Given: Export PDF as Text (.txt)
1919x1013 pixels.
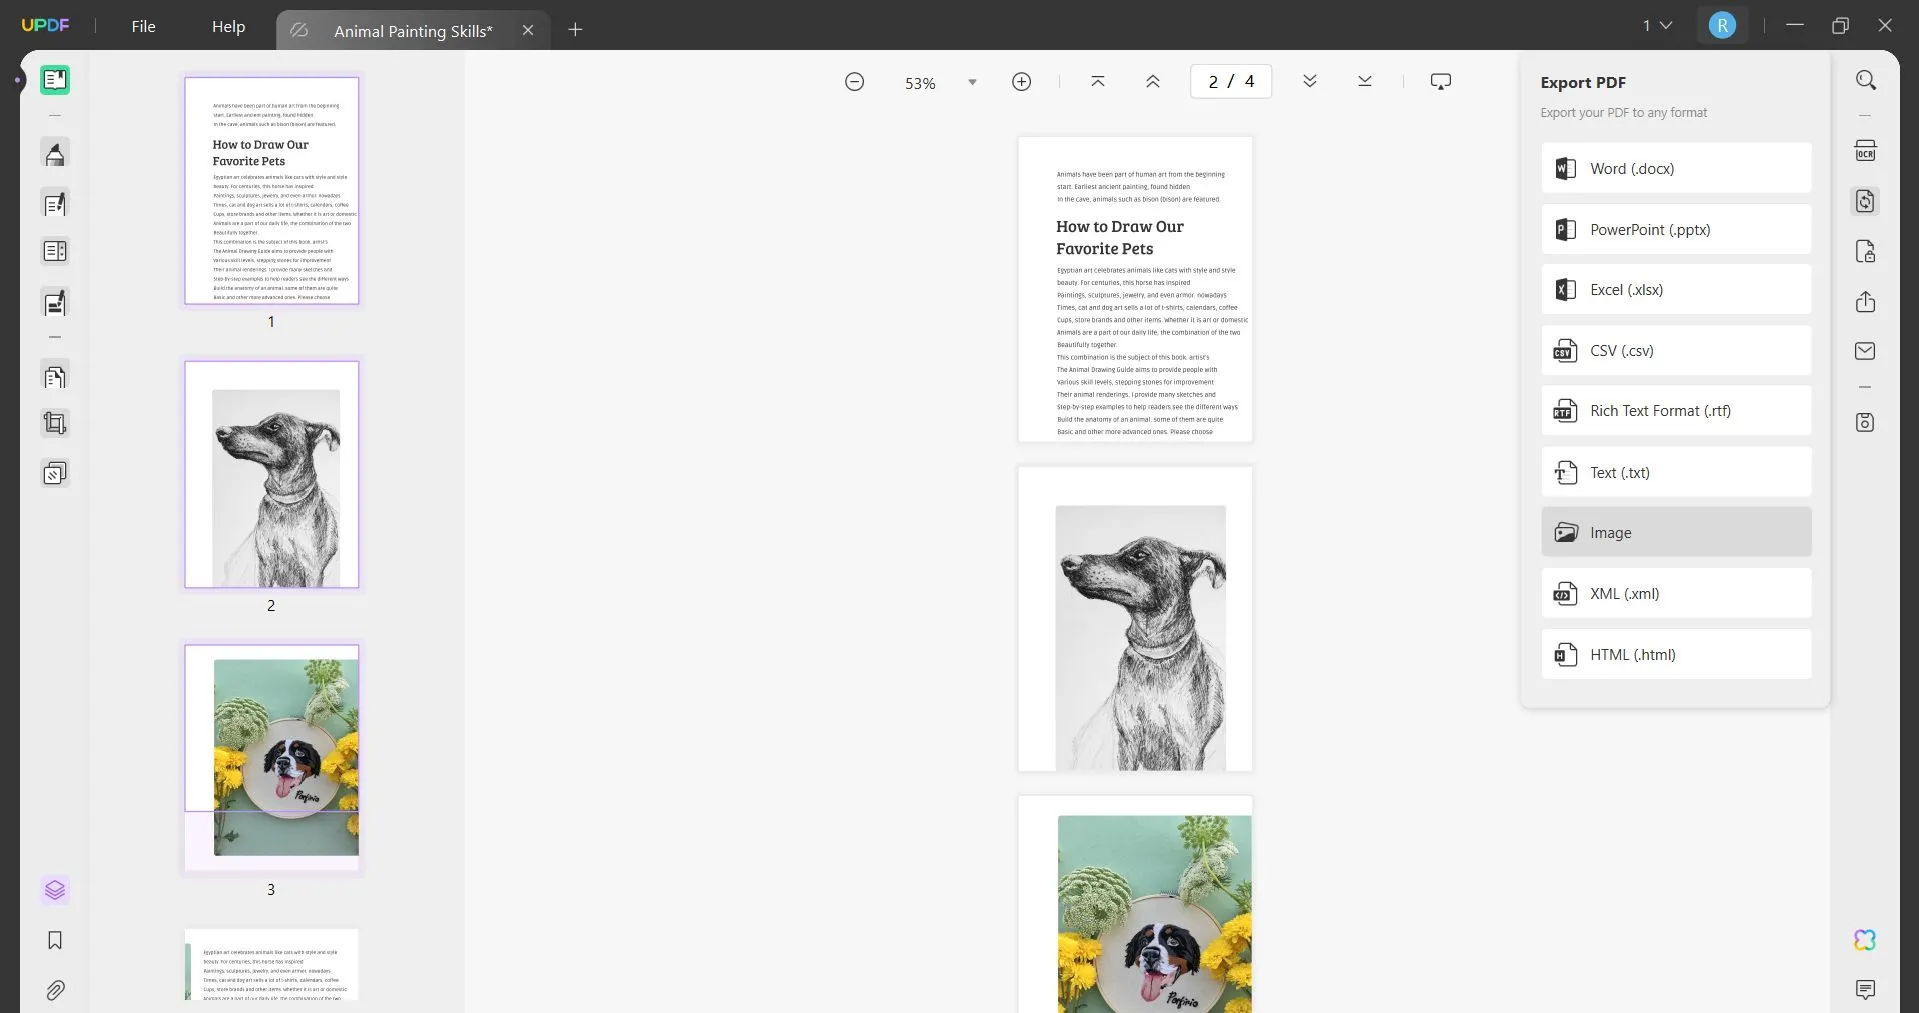Looking at the screenshot, I should [x=1676, y=472].
